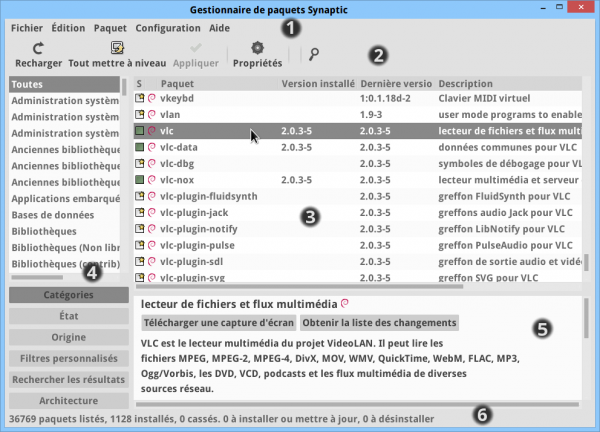The width and height of the screenshot is (600, 432).
Task: Open the Aide menu
Action: click(x=219, y=28)
